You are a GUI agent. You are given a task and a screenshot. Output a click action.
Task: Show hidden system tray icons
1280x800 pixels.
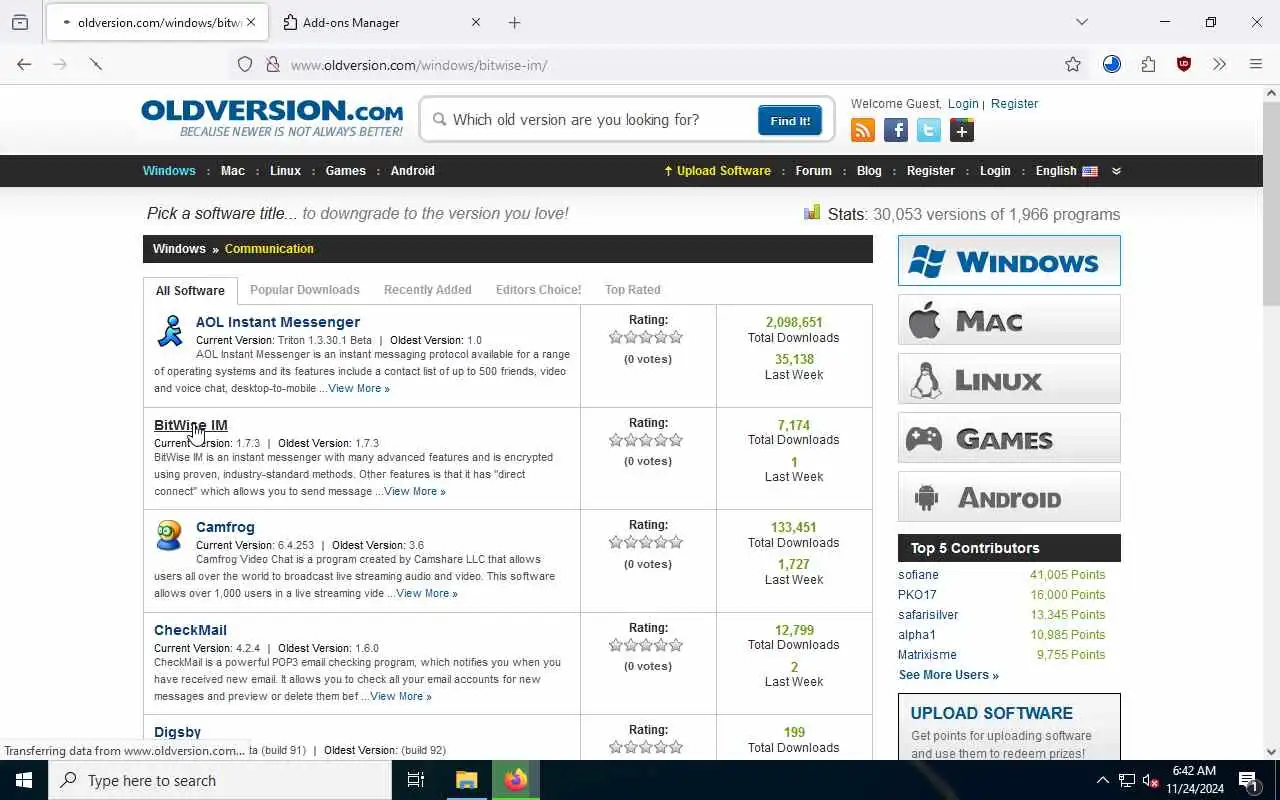(1102, 780)
